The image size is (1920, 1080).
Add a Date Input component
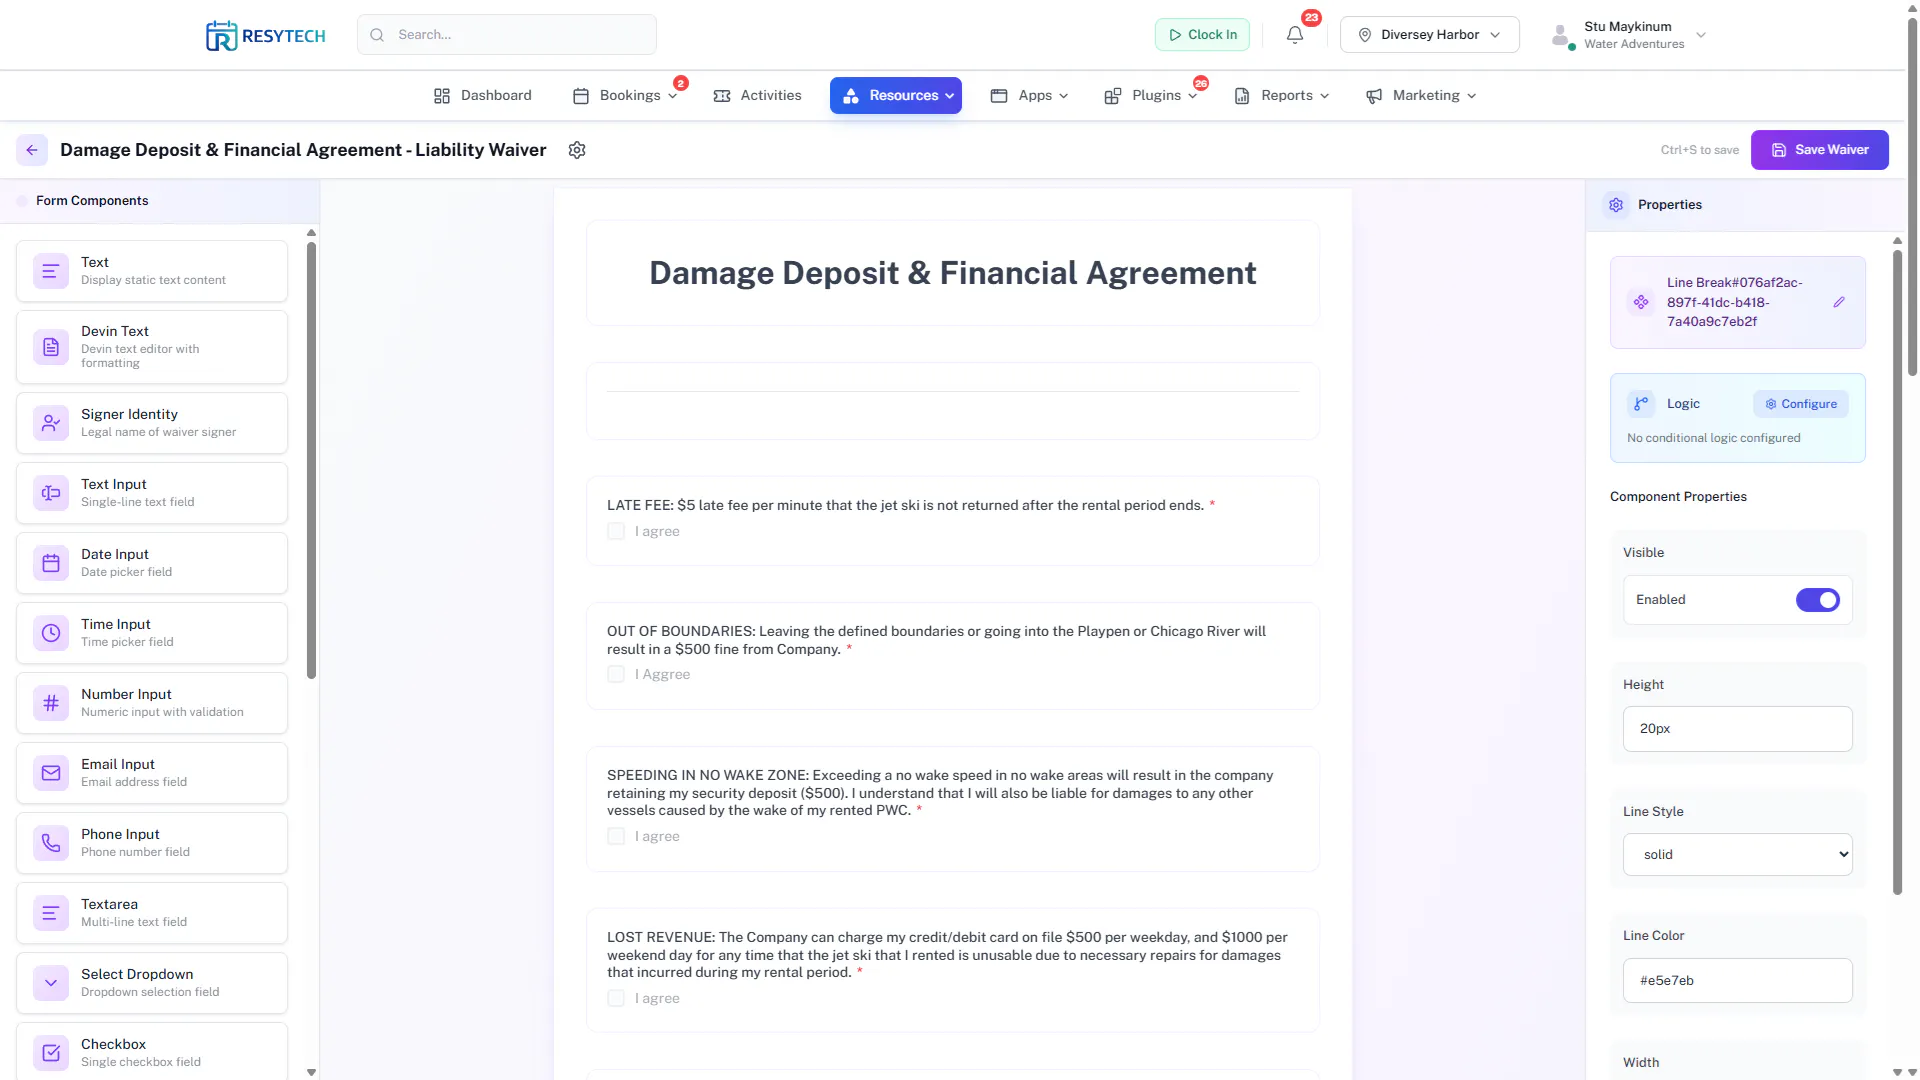(152, 563)
